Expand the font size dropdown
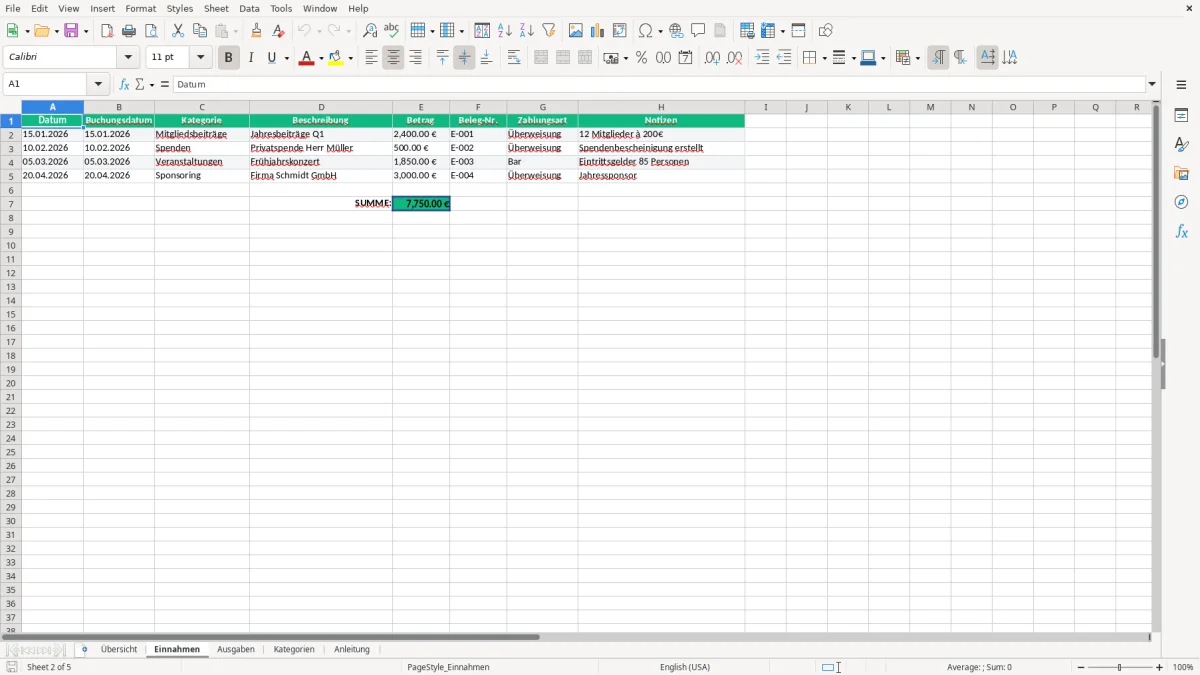 click(x=201, y=58)
